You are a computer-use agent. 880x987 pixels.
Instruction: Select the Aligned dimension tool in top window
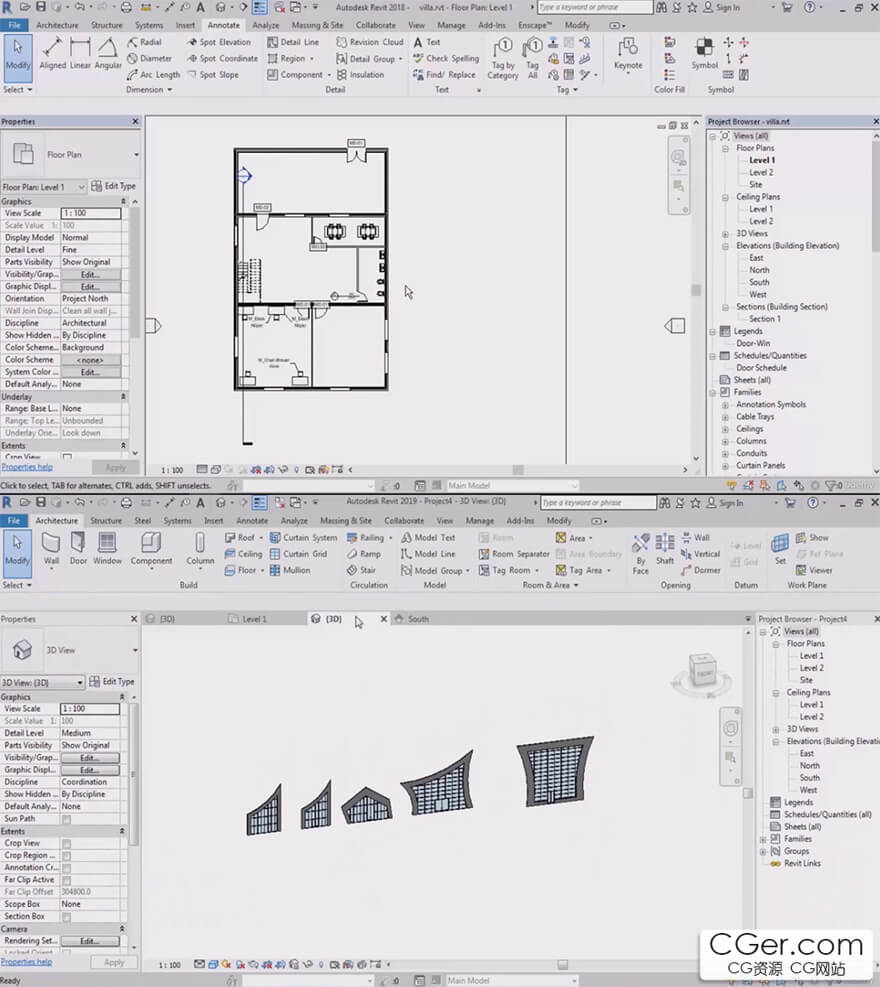(x=52, y=53)
